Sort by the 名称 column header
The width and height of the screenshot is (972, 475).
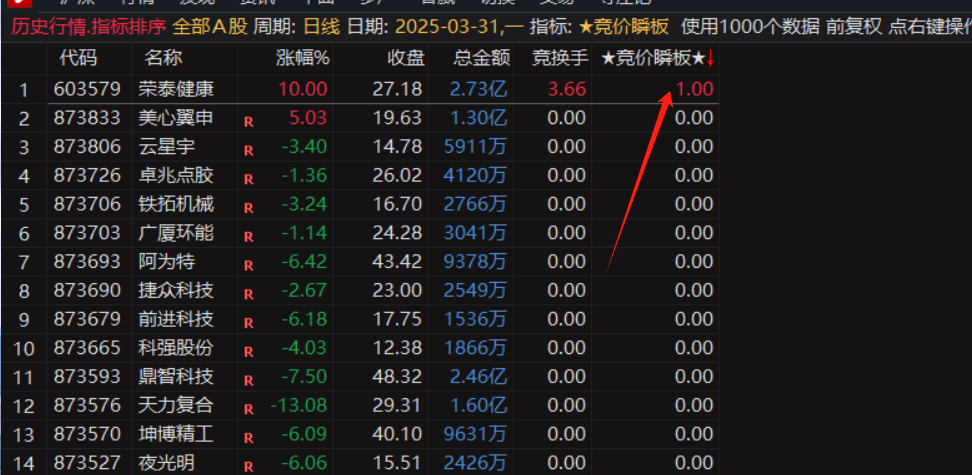click(164, 59)
